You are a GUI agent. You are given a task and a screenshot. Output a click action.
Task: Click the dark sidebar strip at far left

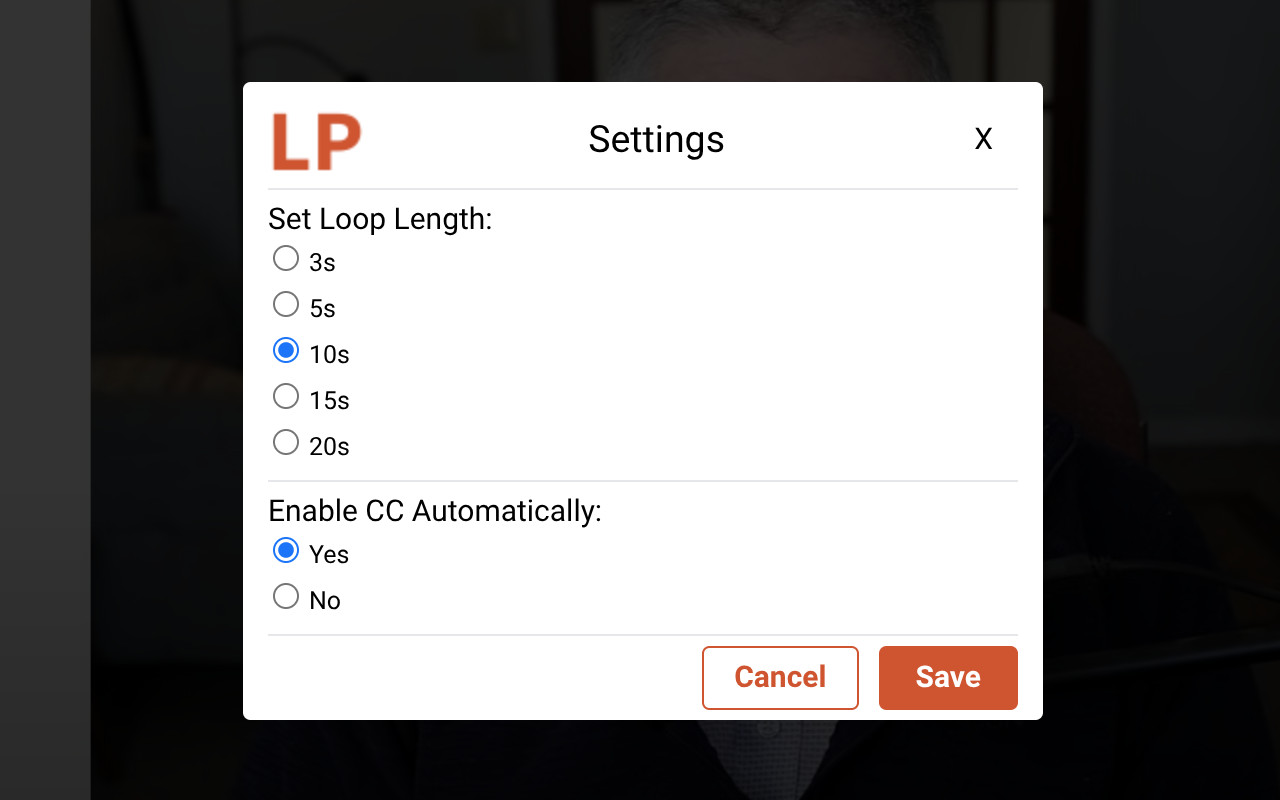tap(45, 400)
